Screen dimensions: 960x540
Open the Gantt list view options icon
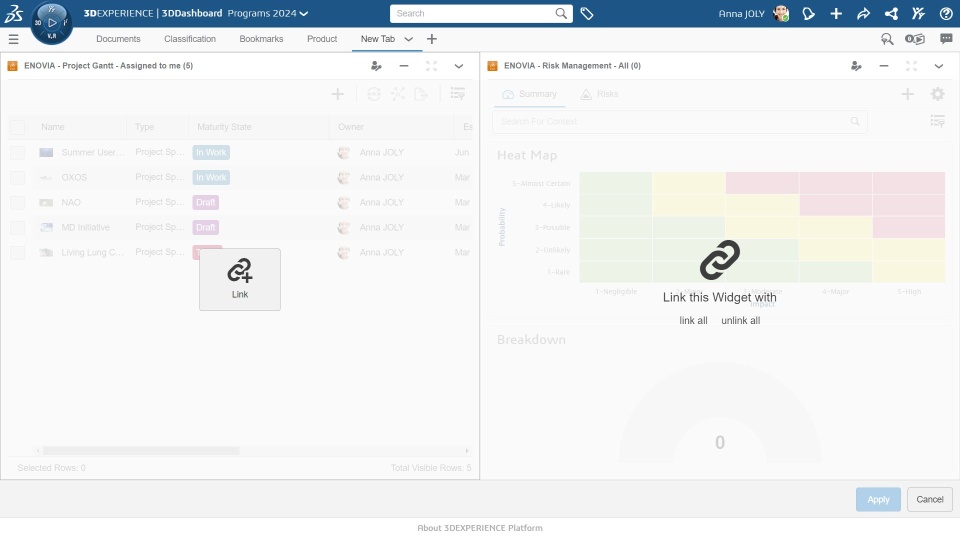[457, 94]
